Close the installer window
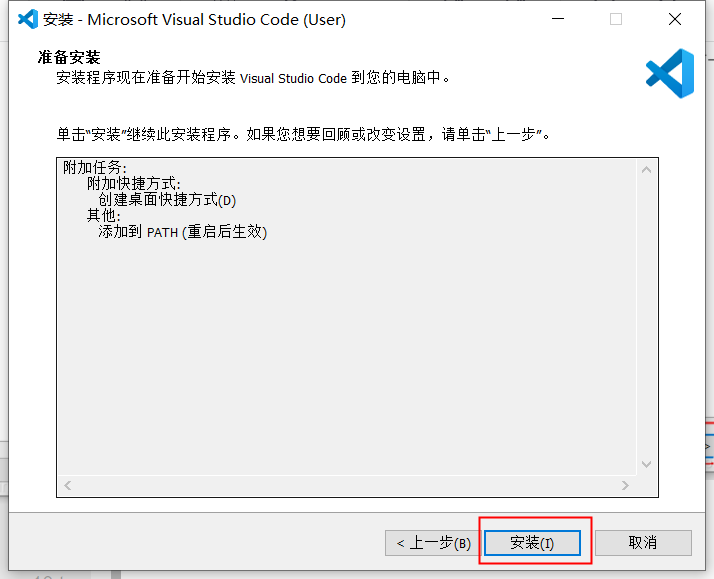 (675, 19)
